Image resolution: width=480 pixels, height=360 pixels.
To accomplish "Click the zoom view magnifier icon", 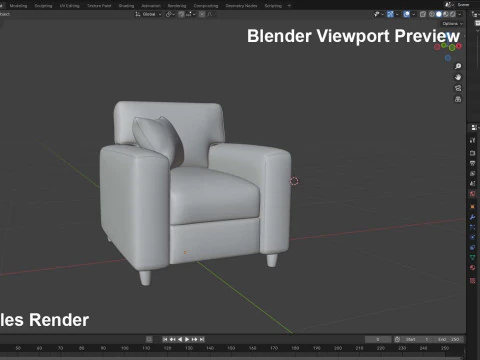I will pyautogui.click(x=458, y=66).
